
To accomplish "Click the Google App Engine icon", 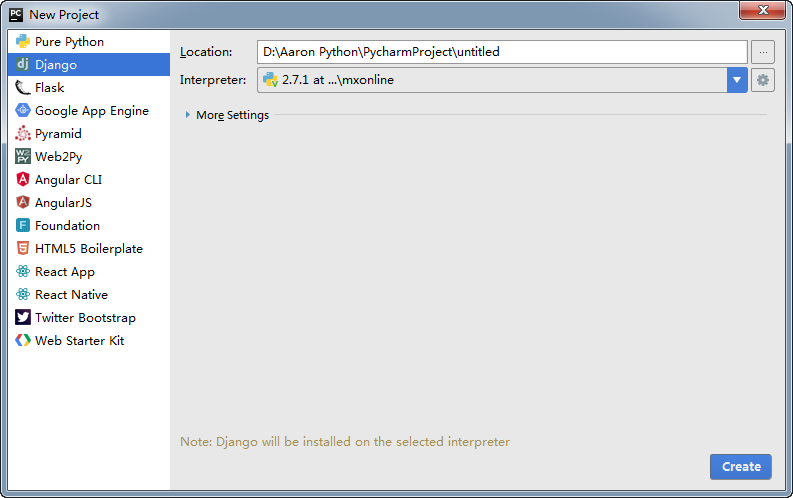I will point(23,110).
